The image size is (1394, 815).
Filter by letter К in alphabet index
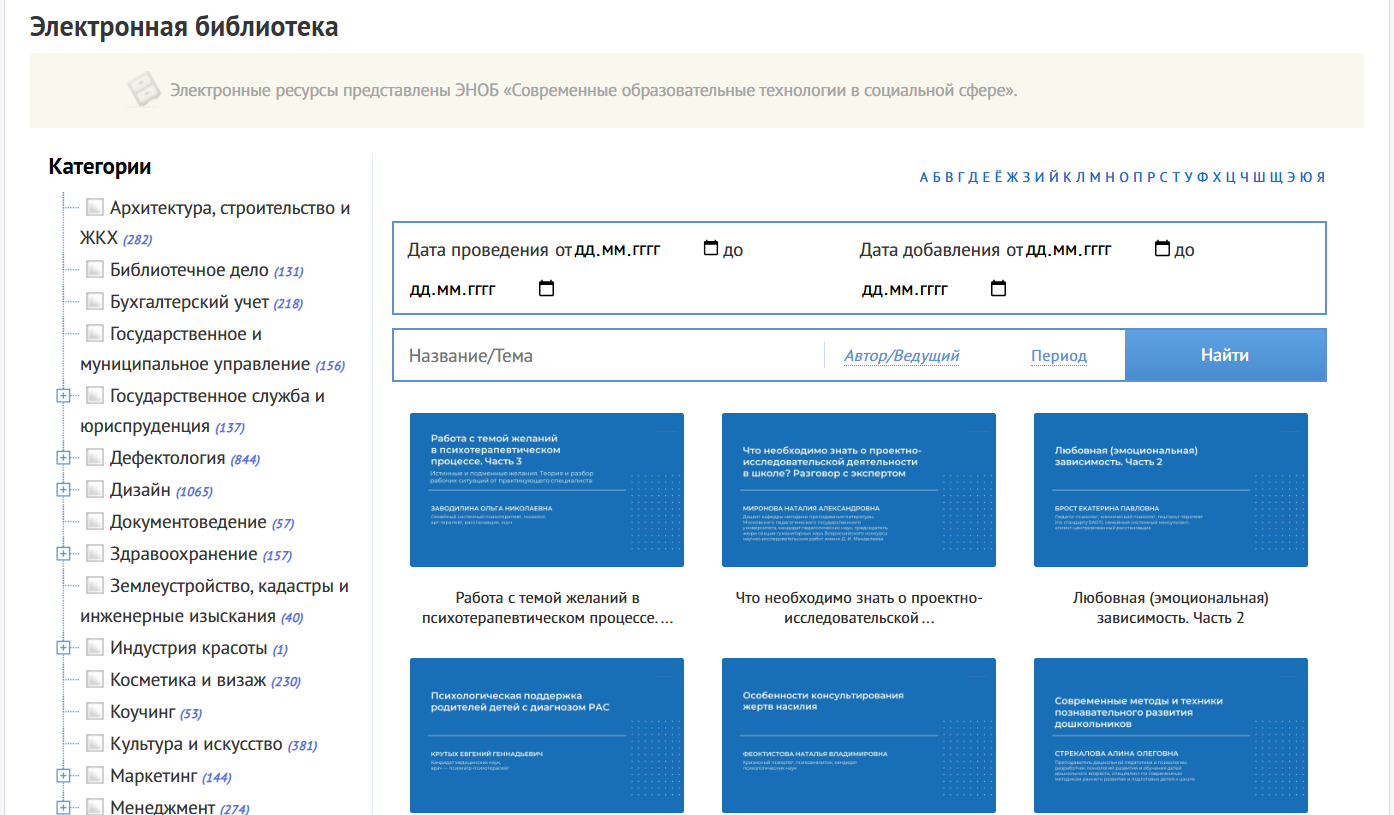[x=1067, y=177]
